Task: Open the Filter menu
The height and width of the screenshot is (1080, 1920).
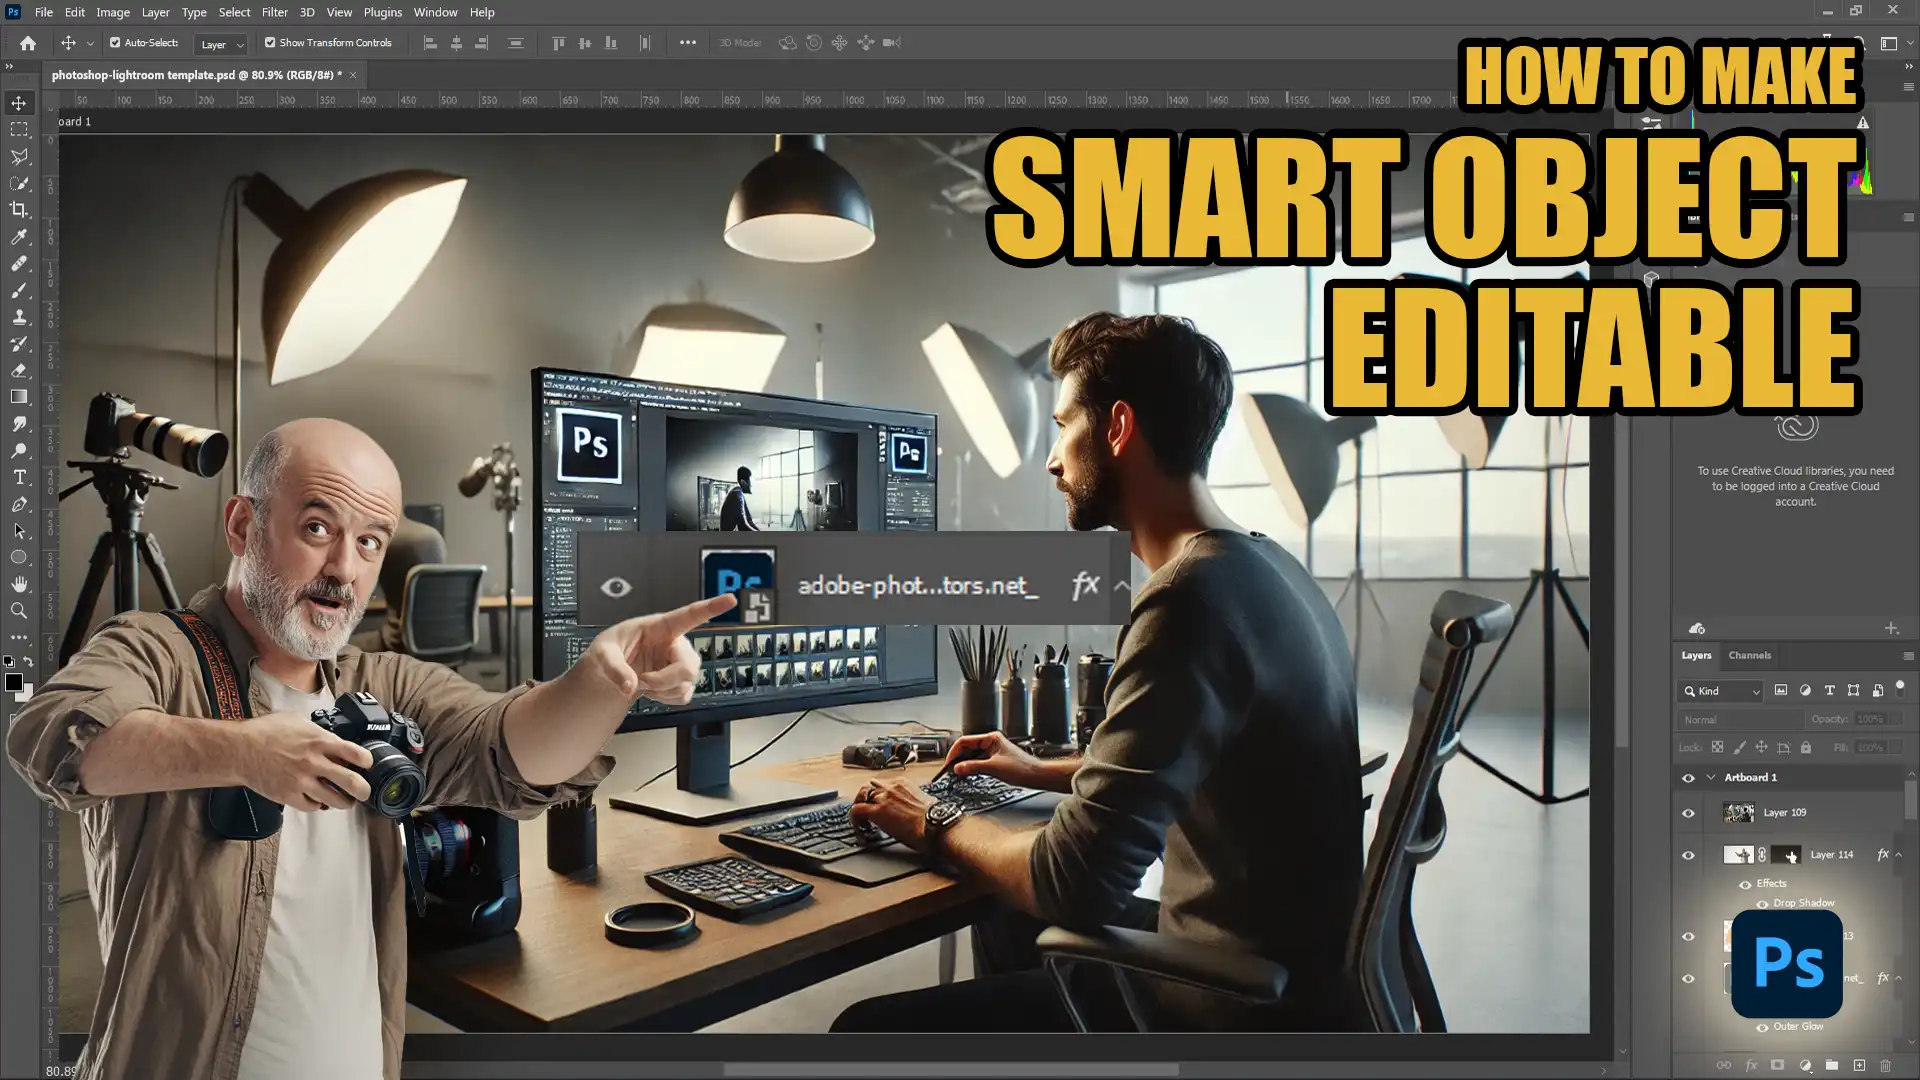Action: (x=275, y=12)
